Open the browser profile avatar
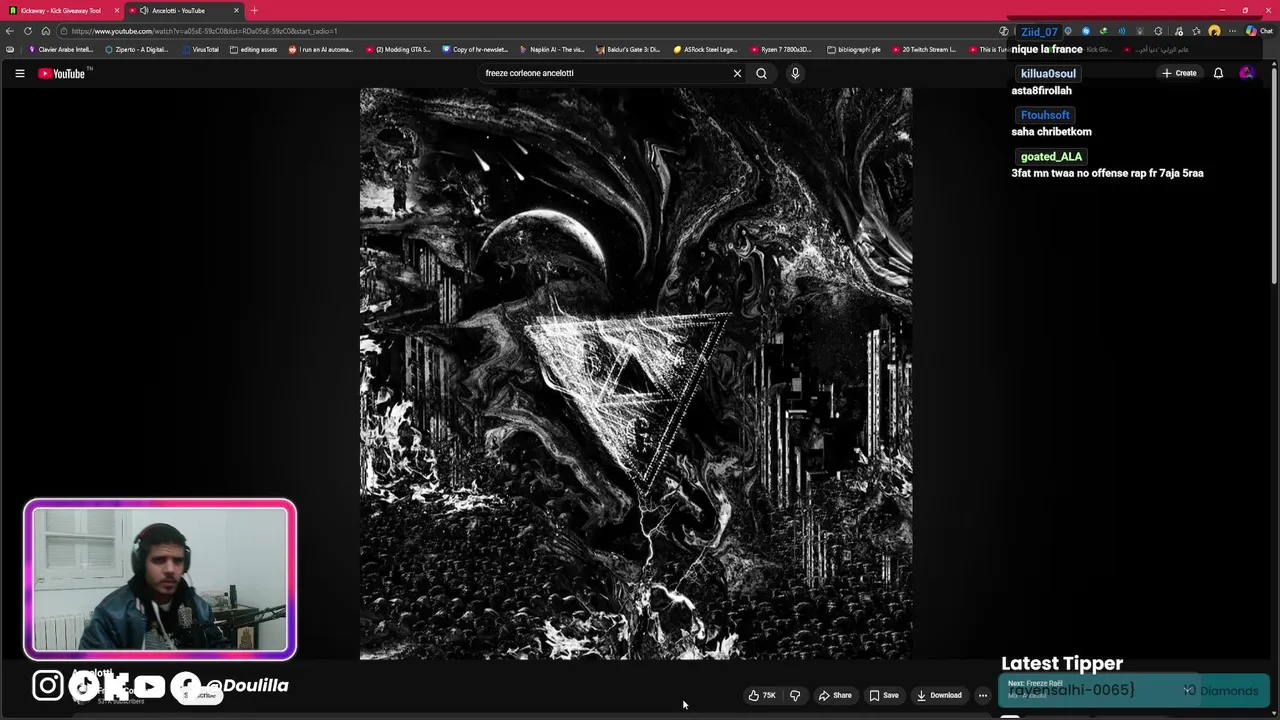The image size is (1280, 720). click(1214, 31)
